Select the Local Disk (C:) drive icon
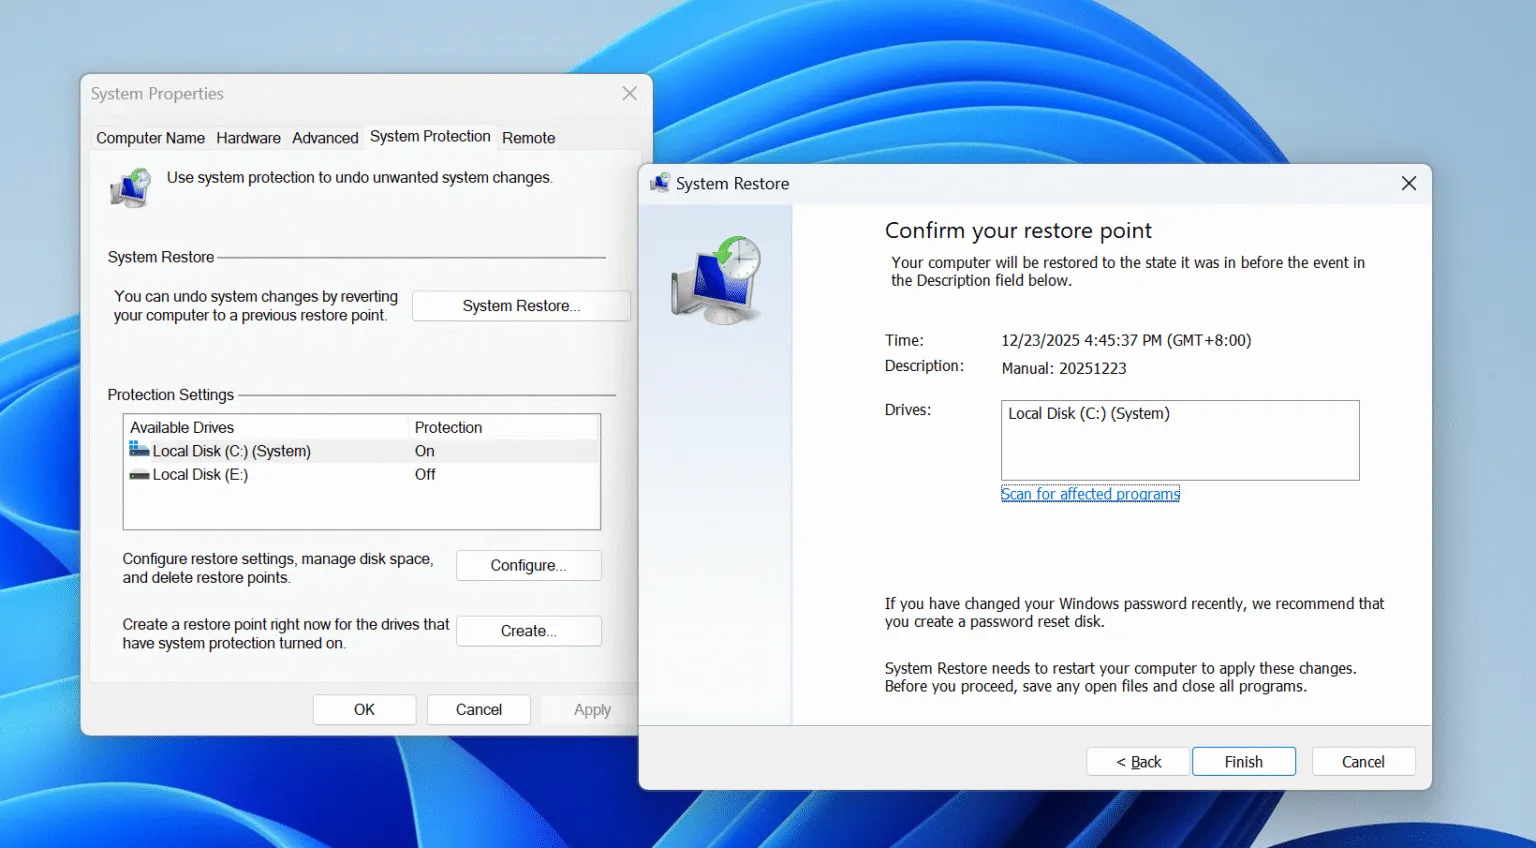The width and height of the screenshot is (1536, 848). coord(138,450)
